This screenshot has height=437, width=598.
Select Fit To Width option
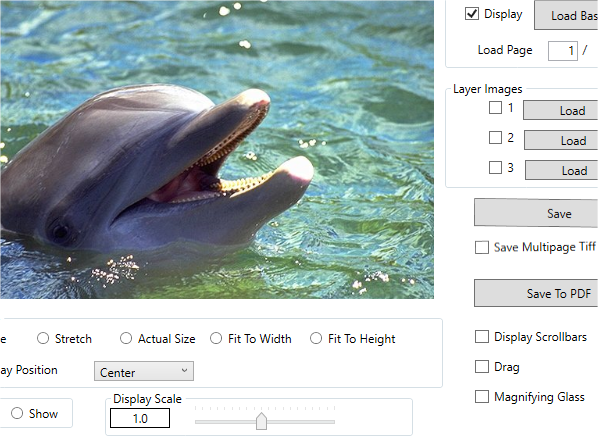tap(216, 338)
